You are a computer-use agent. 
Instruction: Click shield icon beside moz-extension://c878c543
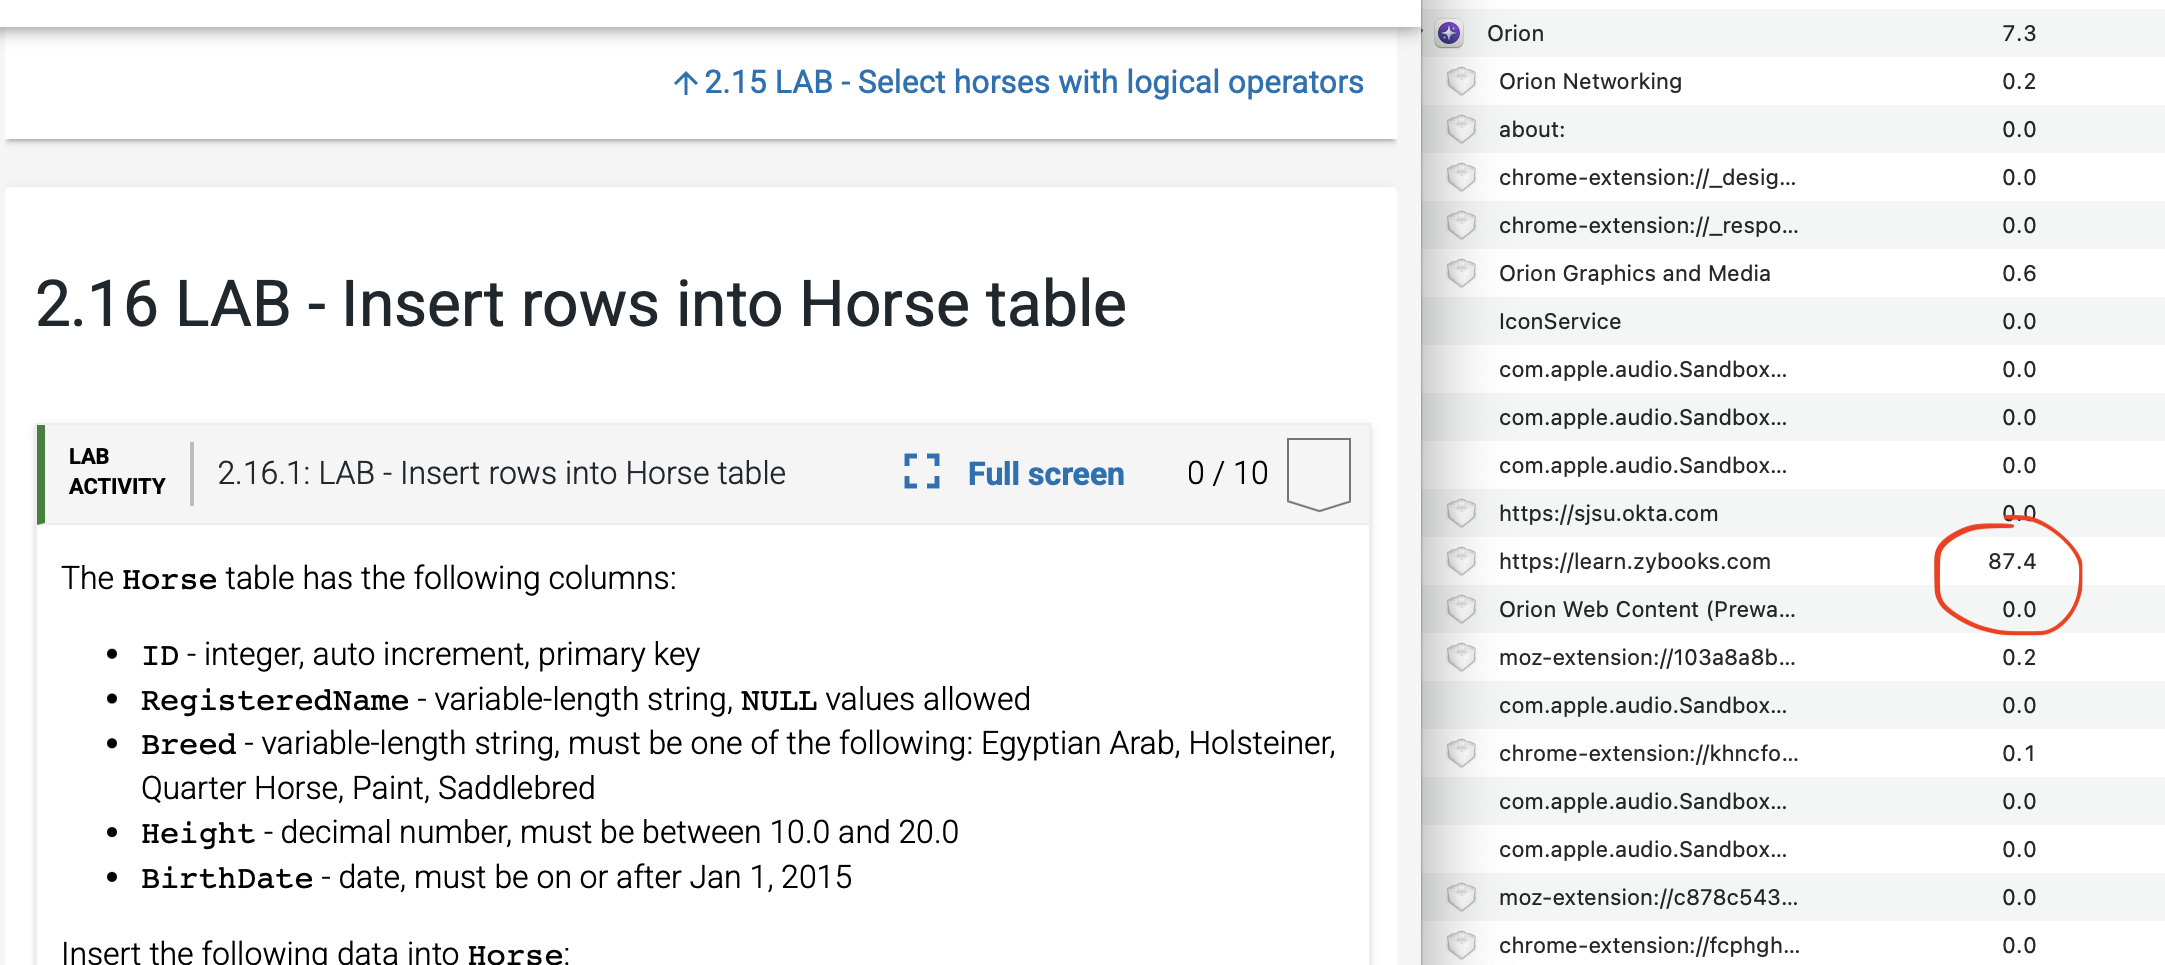click(x=1461, y=897)
